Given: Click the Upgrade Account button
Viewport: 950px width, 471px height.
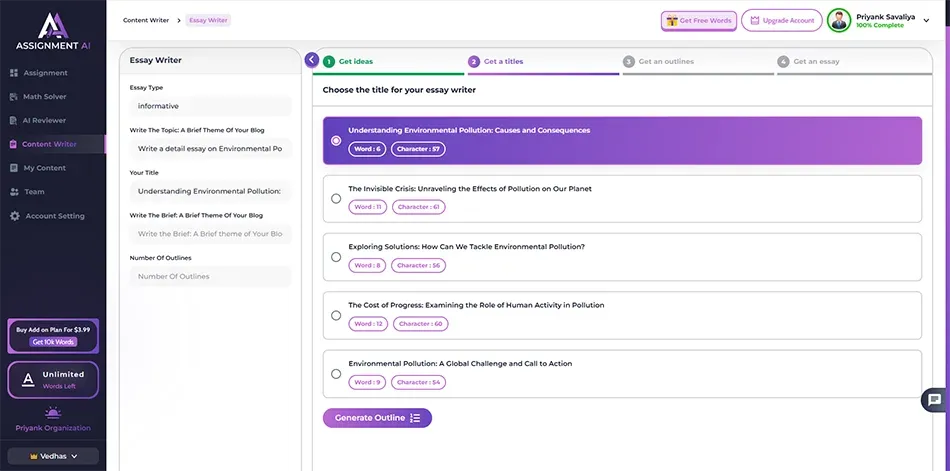Looking at the screenshot, I should (x=781, y=20).
